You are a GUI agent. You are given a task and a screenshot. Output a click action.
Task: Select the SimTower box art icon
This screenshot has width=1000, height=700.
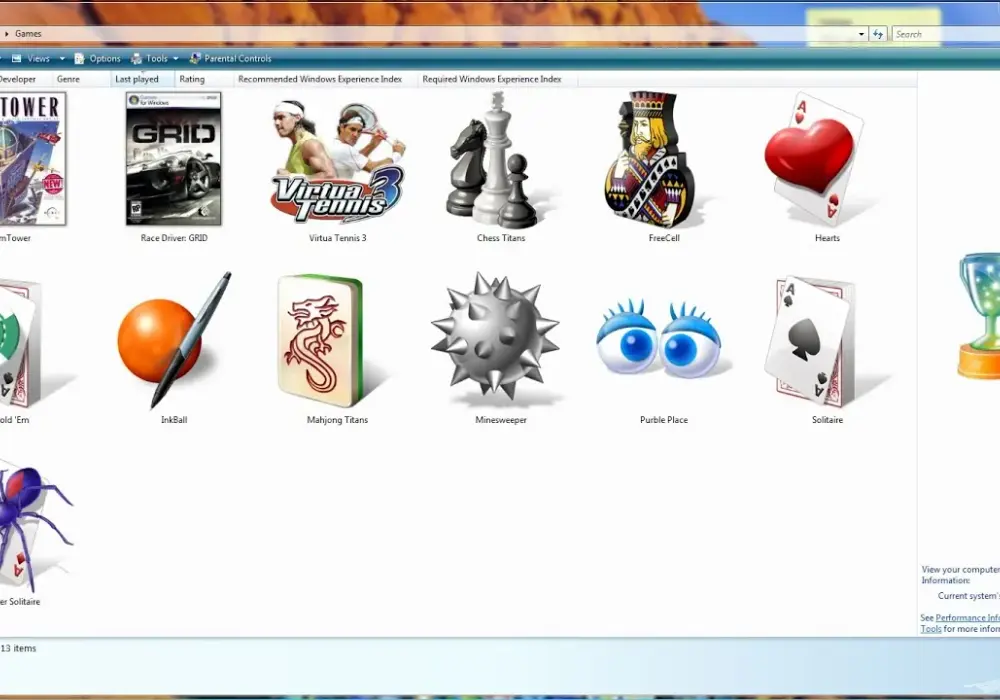coord(32,159)
